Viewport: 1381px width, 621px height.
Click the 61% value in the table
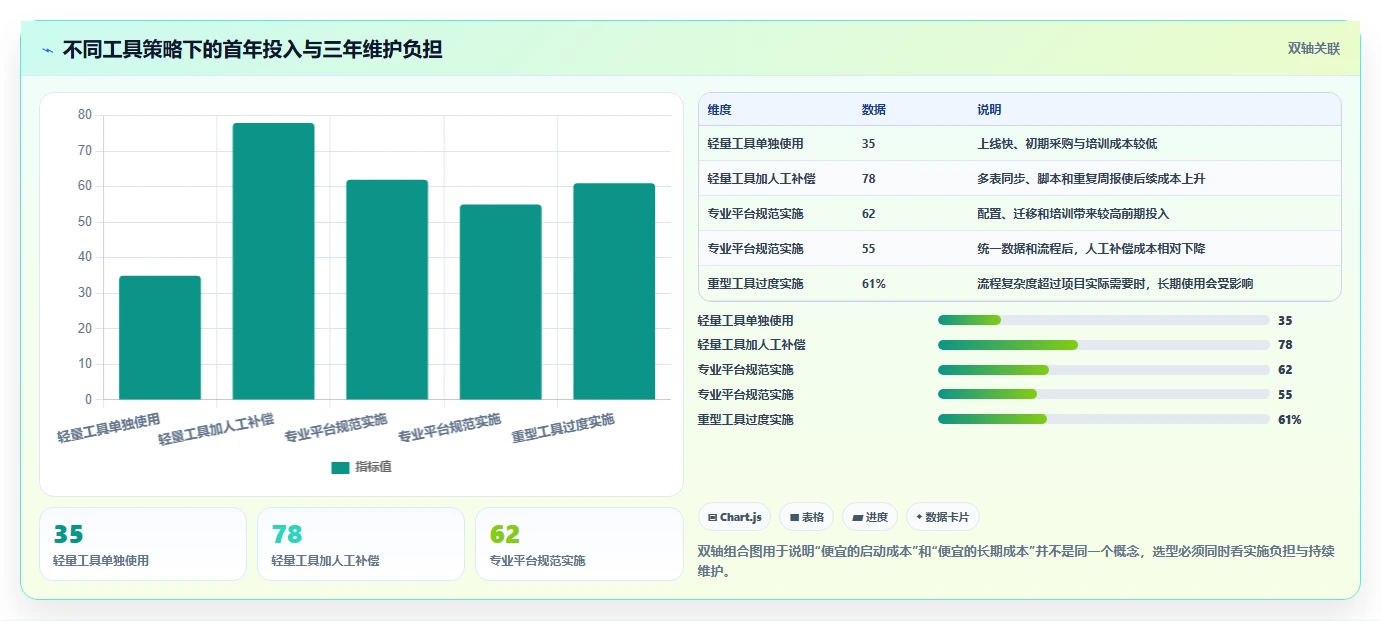point(873,284)
